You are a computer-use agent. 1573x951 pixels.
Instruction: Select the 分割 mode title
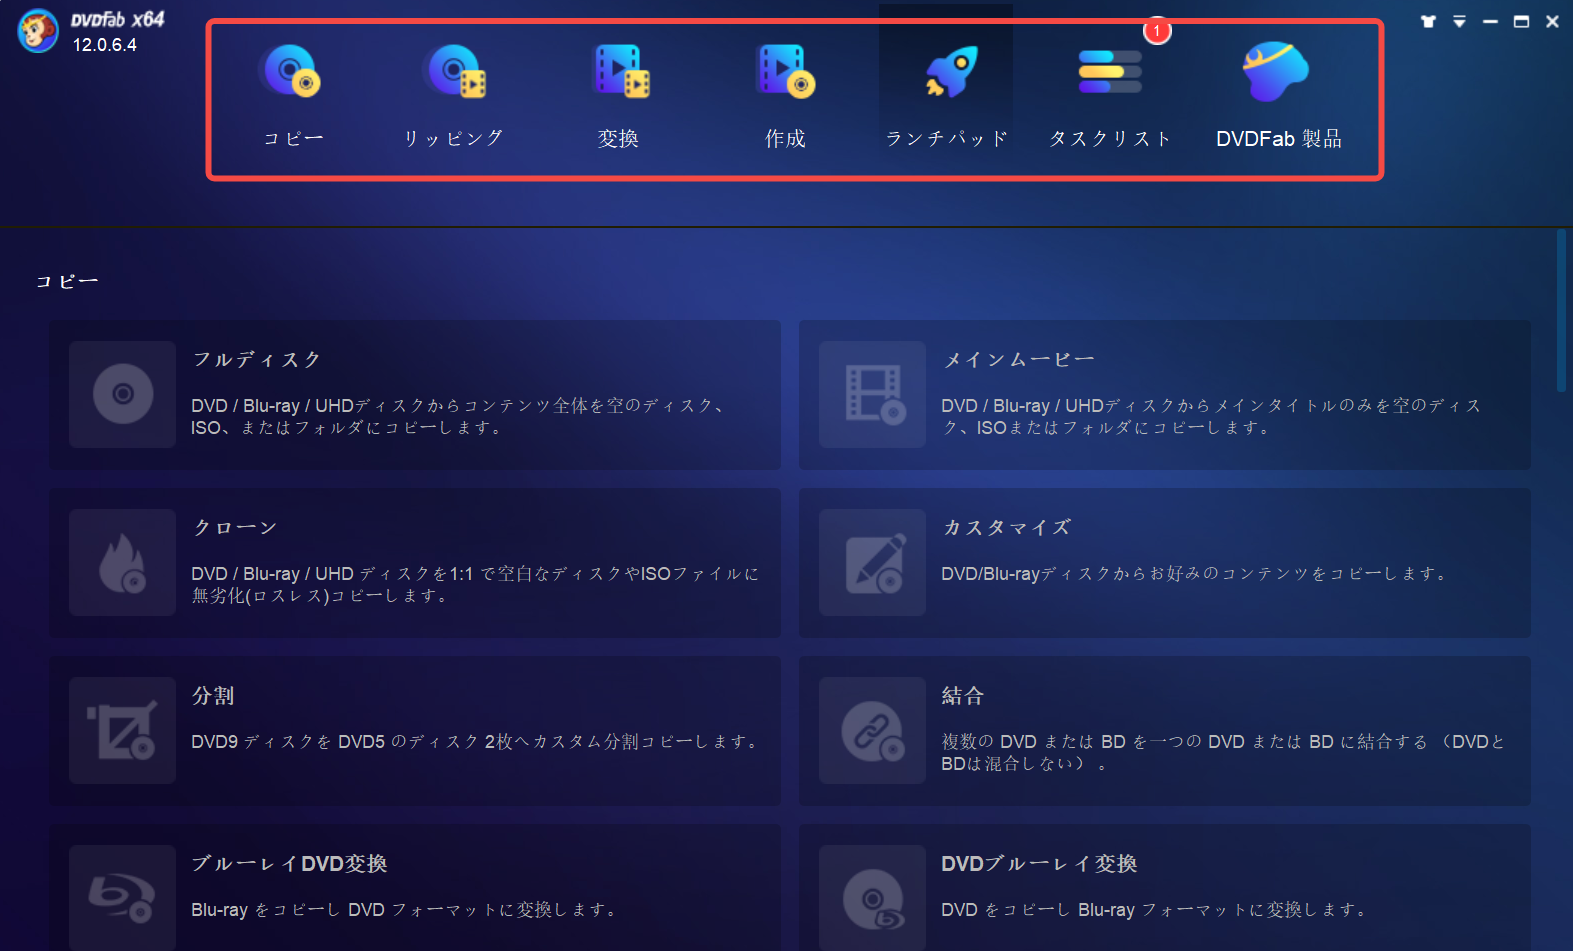pos(213,695)
